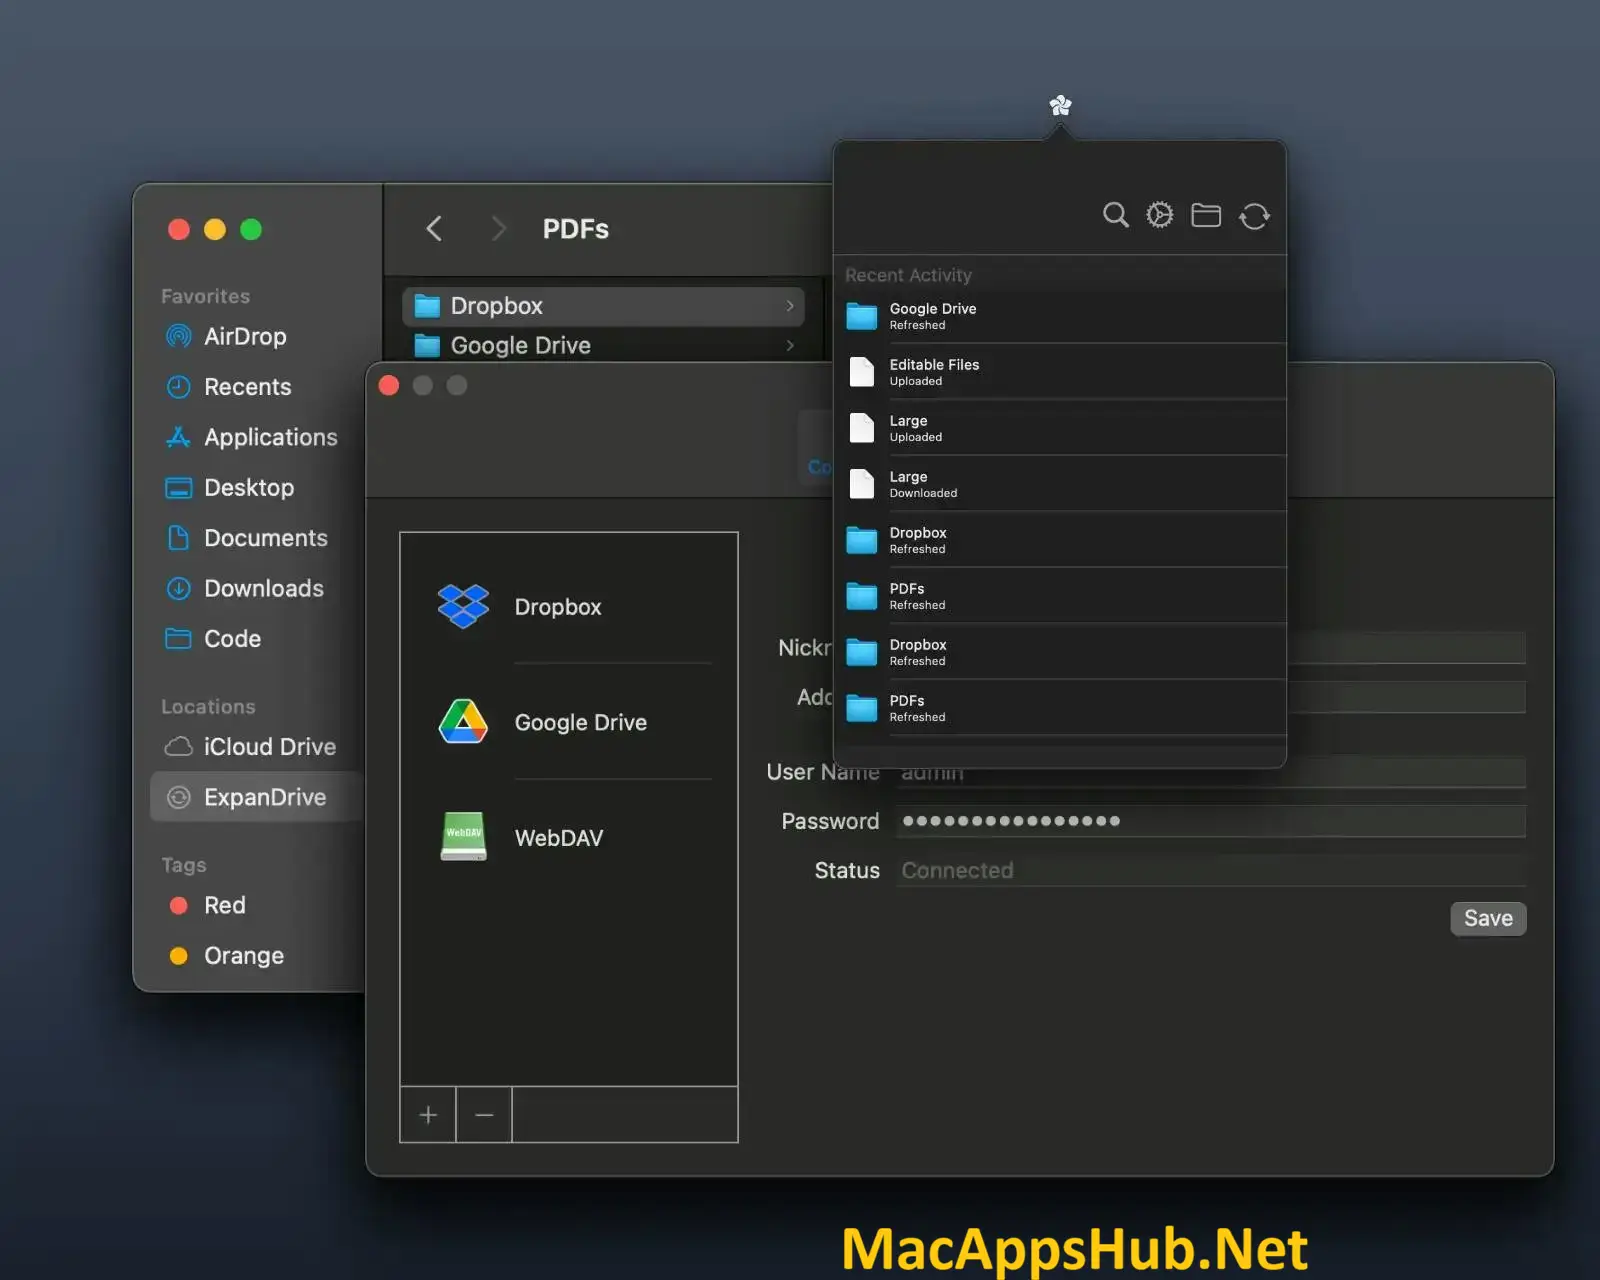This screenshot has width=1600, height=1280.
Task: Go forward in Finder window
Action: (498, 229)
